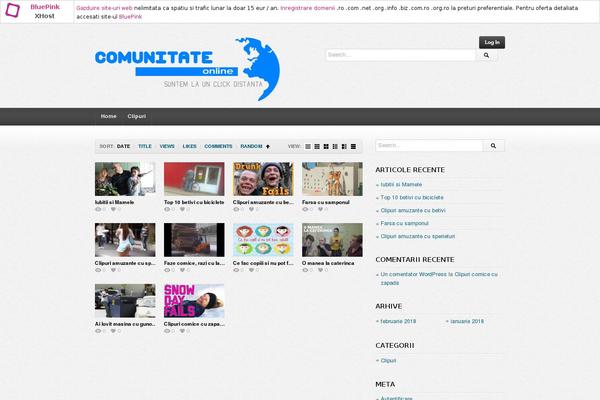Sort videos by Title
The height and width of the screenshot is (400, 600).
145,147
